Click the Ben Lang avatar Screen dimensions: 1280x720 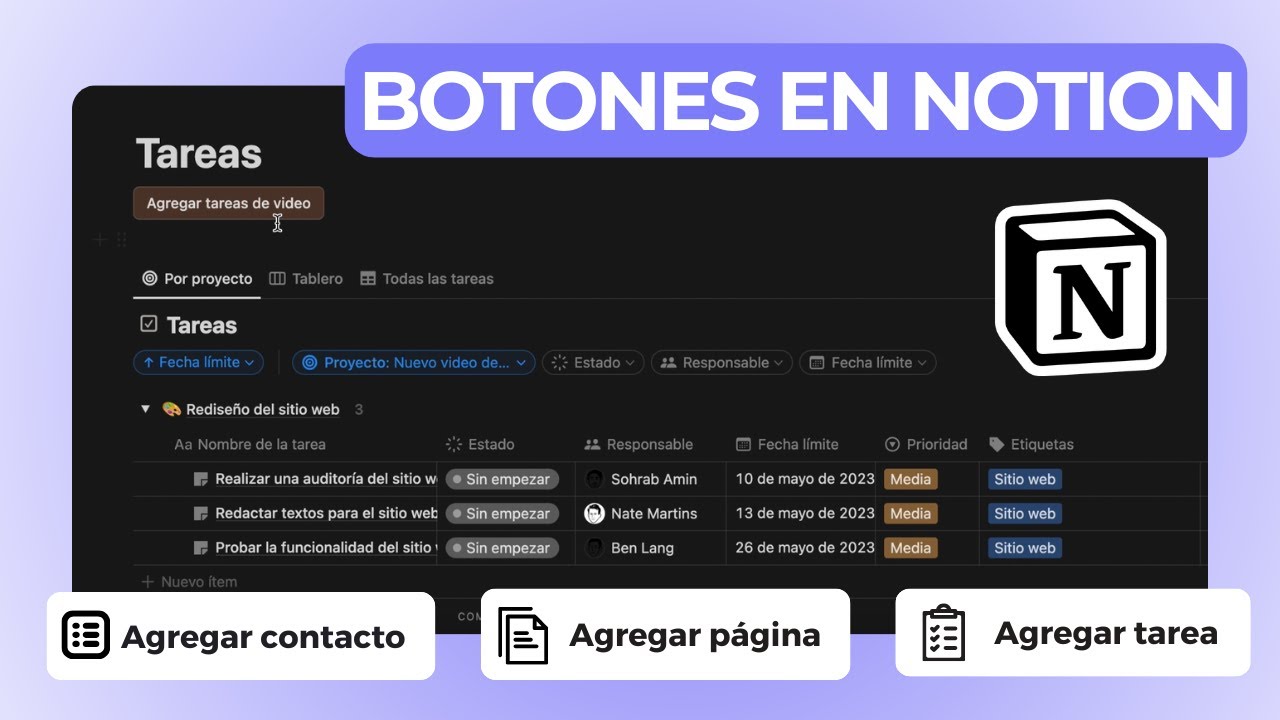coord(595,548)
